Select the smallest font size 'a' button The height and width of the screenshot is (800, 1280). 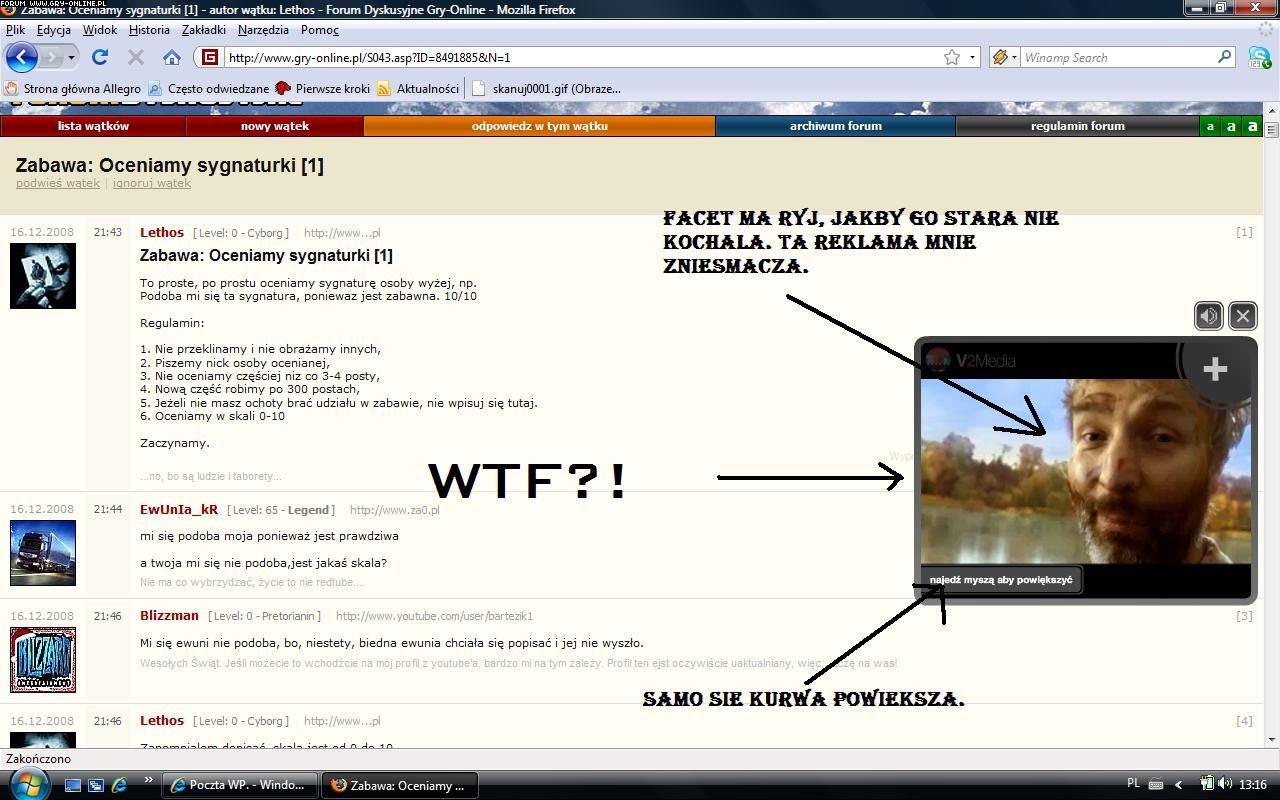(x=1210, y=126)
